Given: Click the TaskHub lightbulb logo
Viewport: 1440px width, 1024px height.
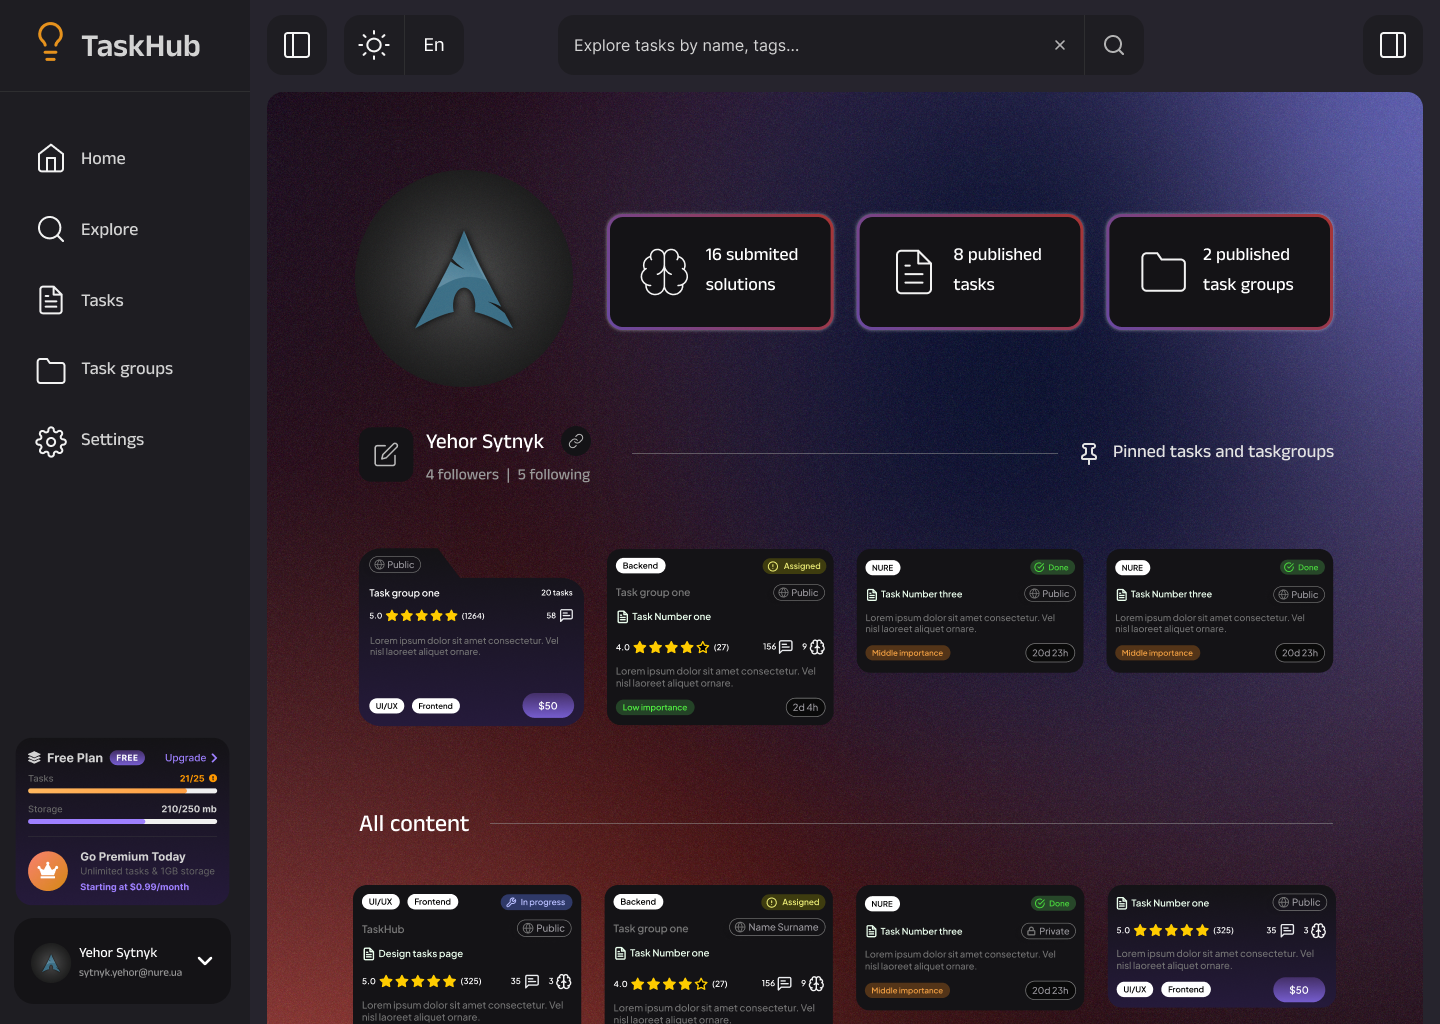Looking at the screenshot, I should click(50, 43).
